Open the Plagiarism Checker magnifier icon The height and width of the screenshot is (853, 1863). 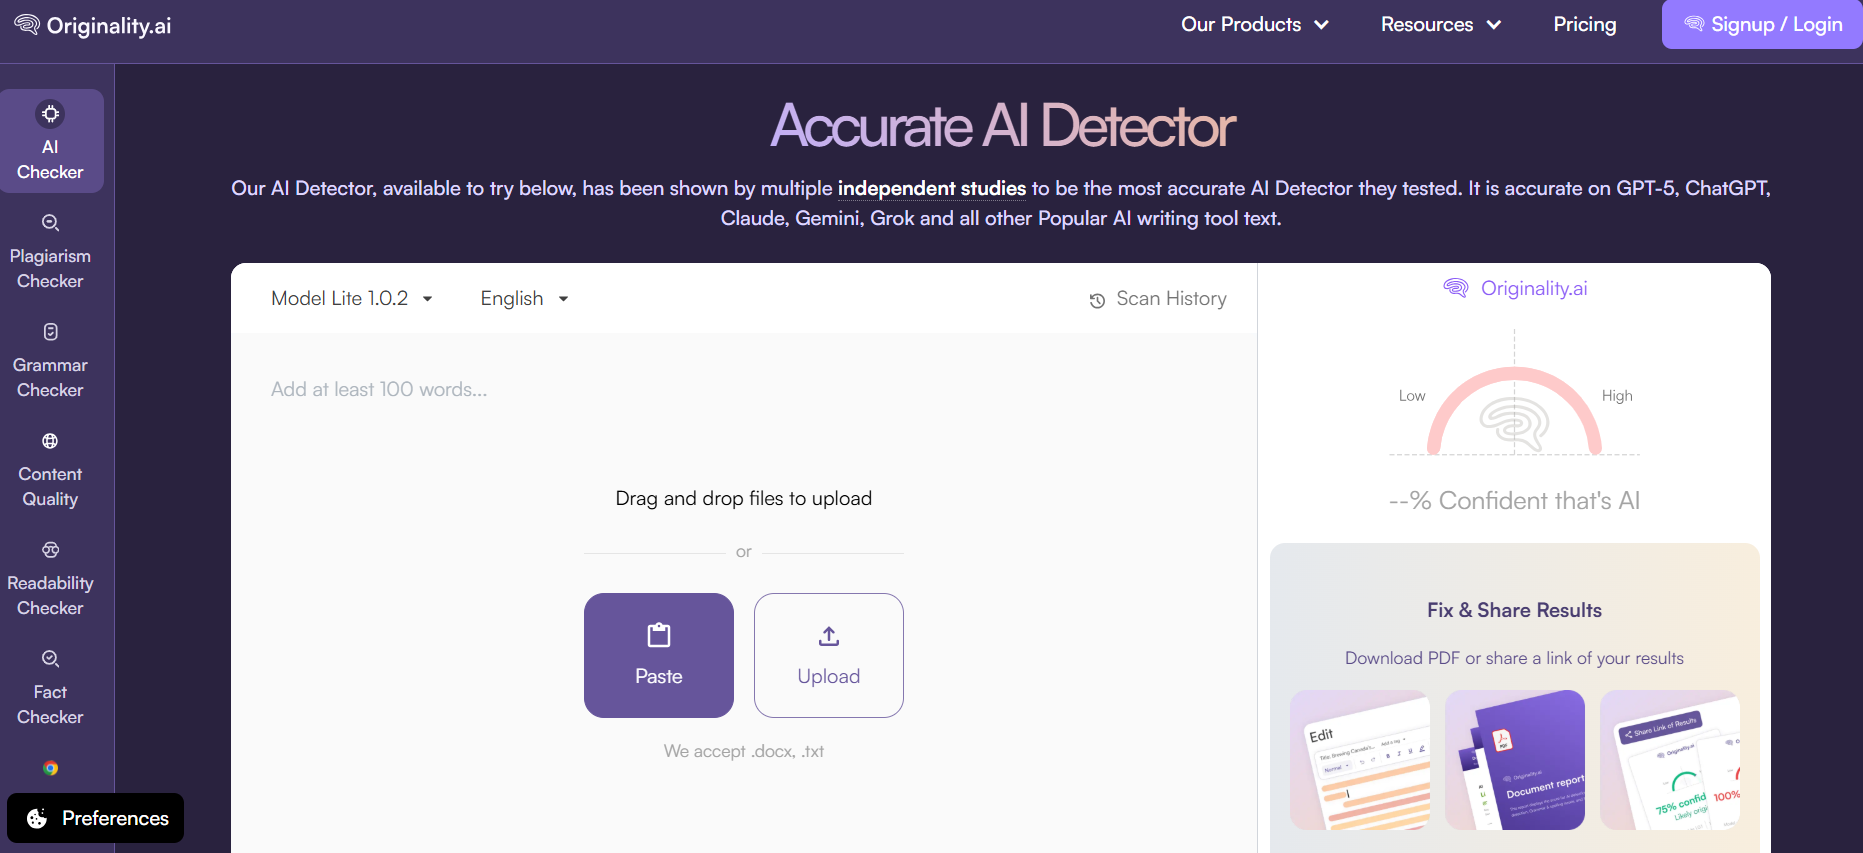pos(50,223)
